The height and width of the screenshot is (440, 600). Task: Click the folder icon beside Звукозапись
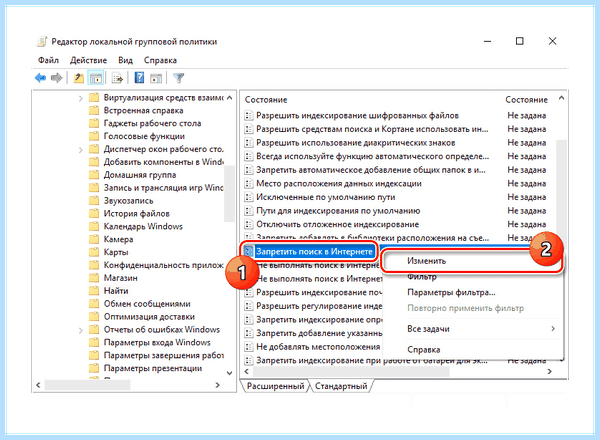click(94, 200)
